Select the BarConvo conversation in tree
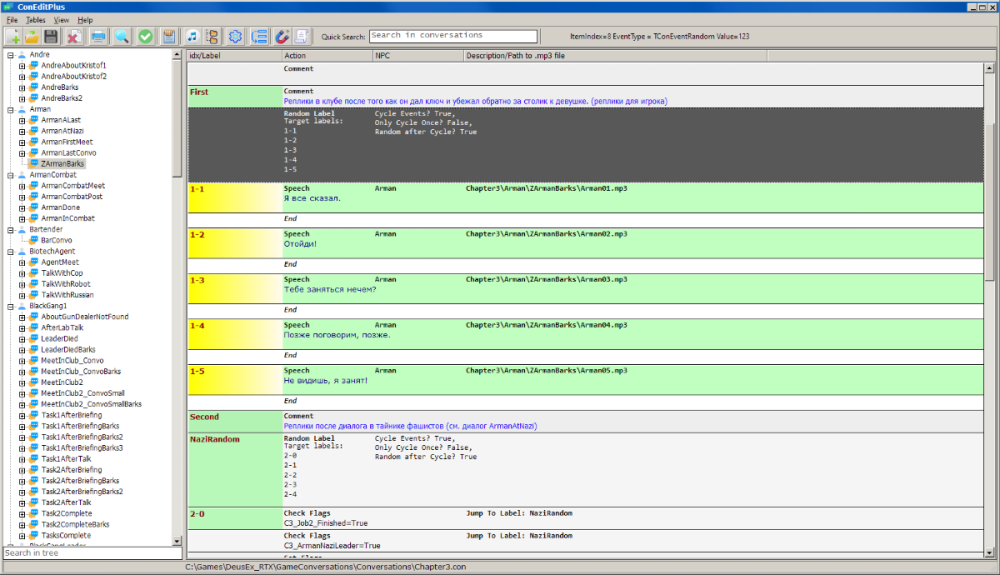 (57, 240)
